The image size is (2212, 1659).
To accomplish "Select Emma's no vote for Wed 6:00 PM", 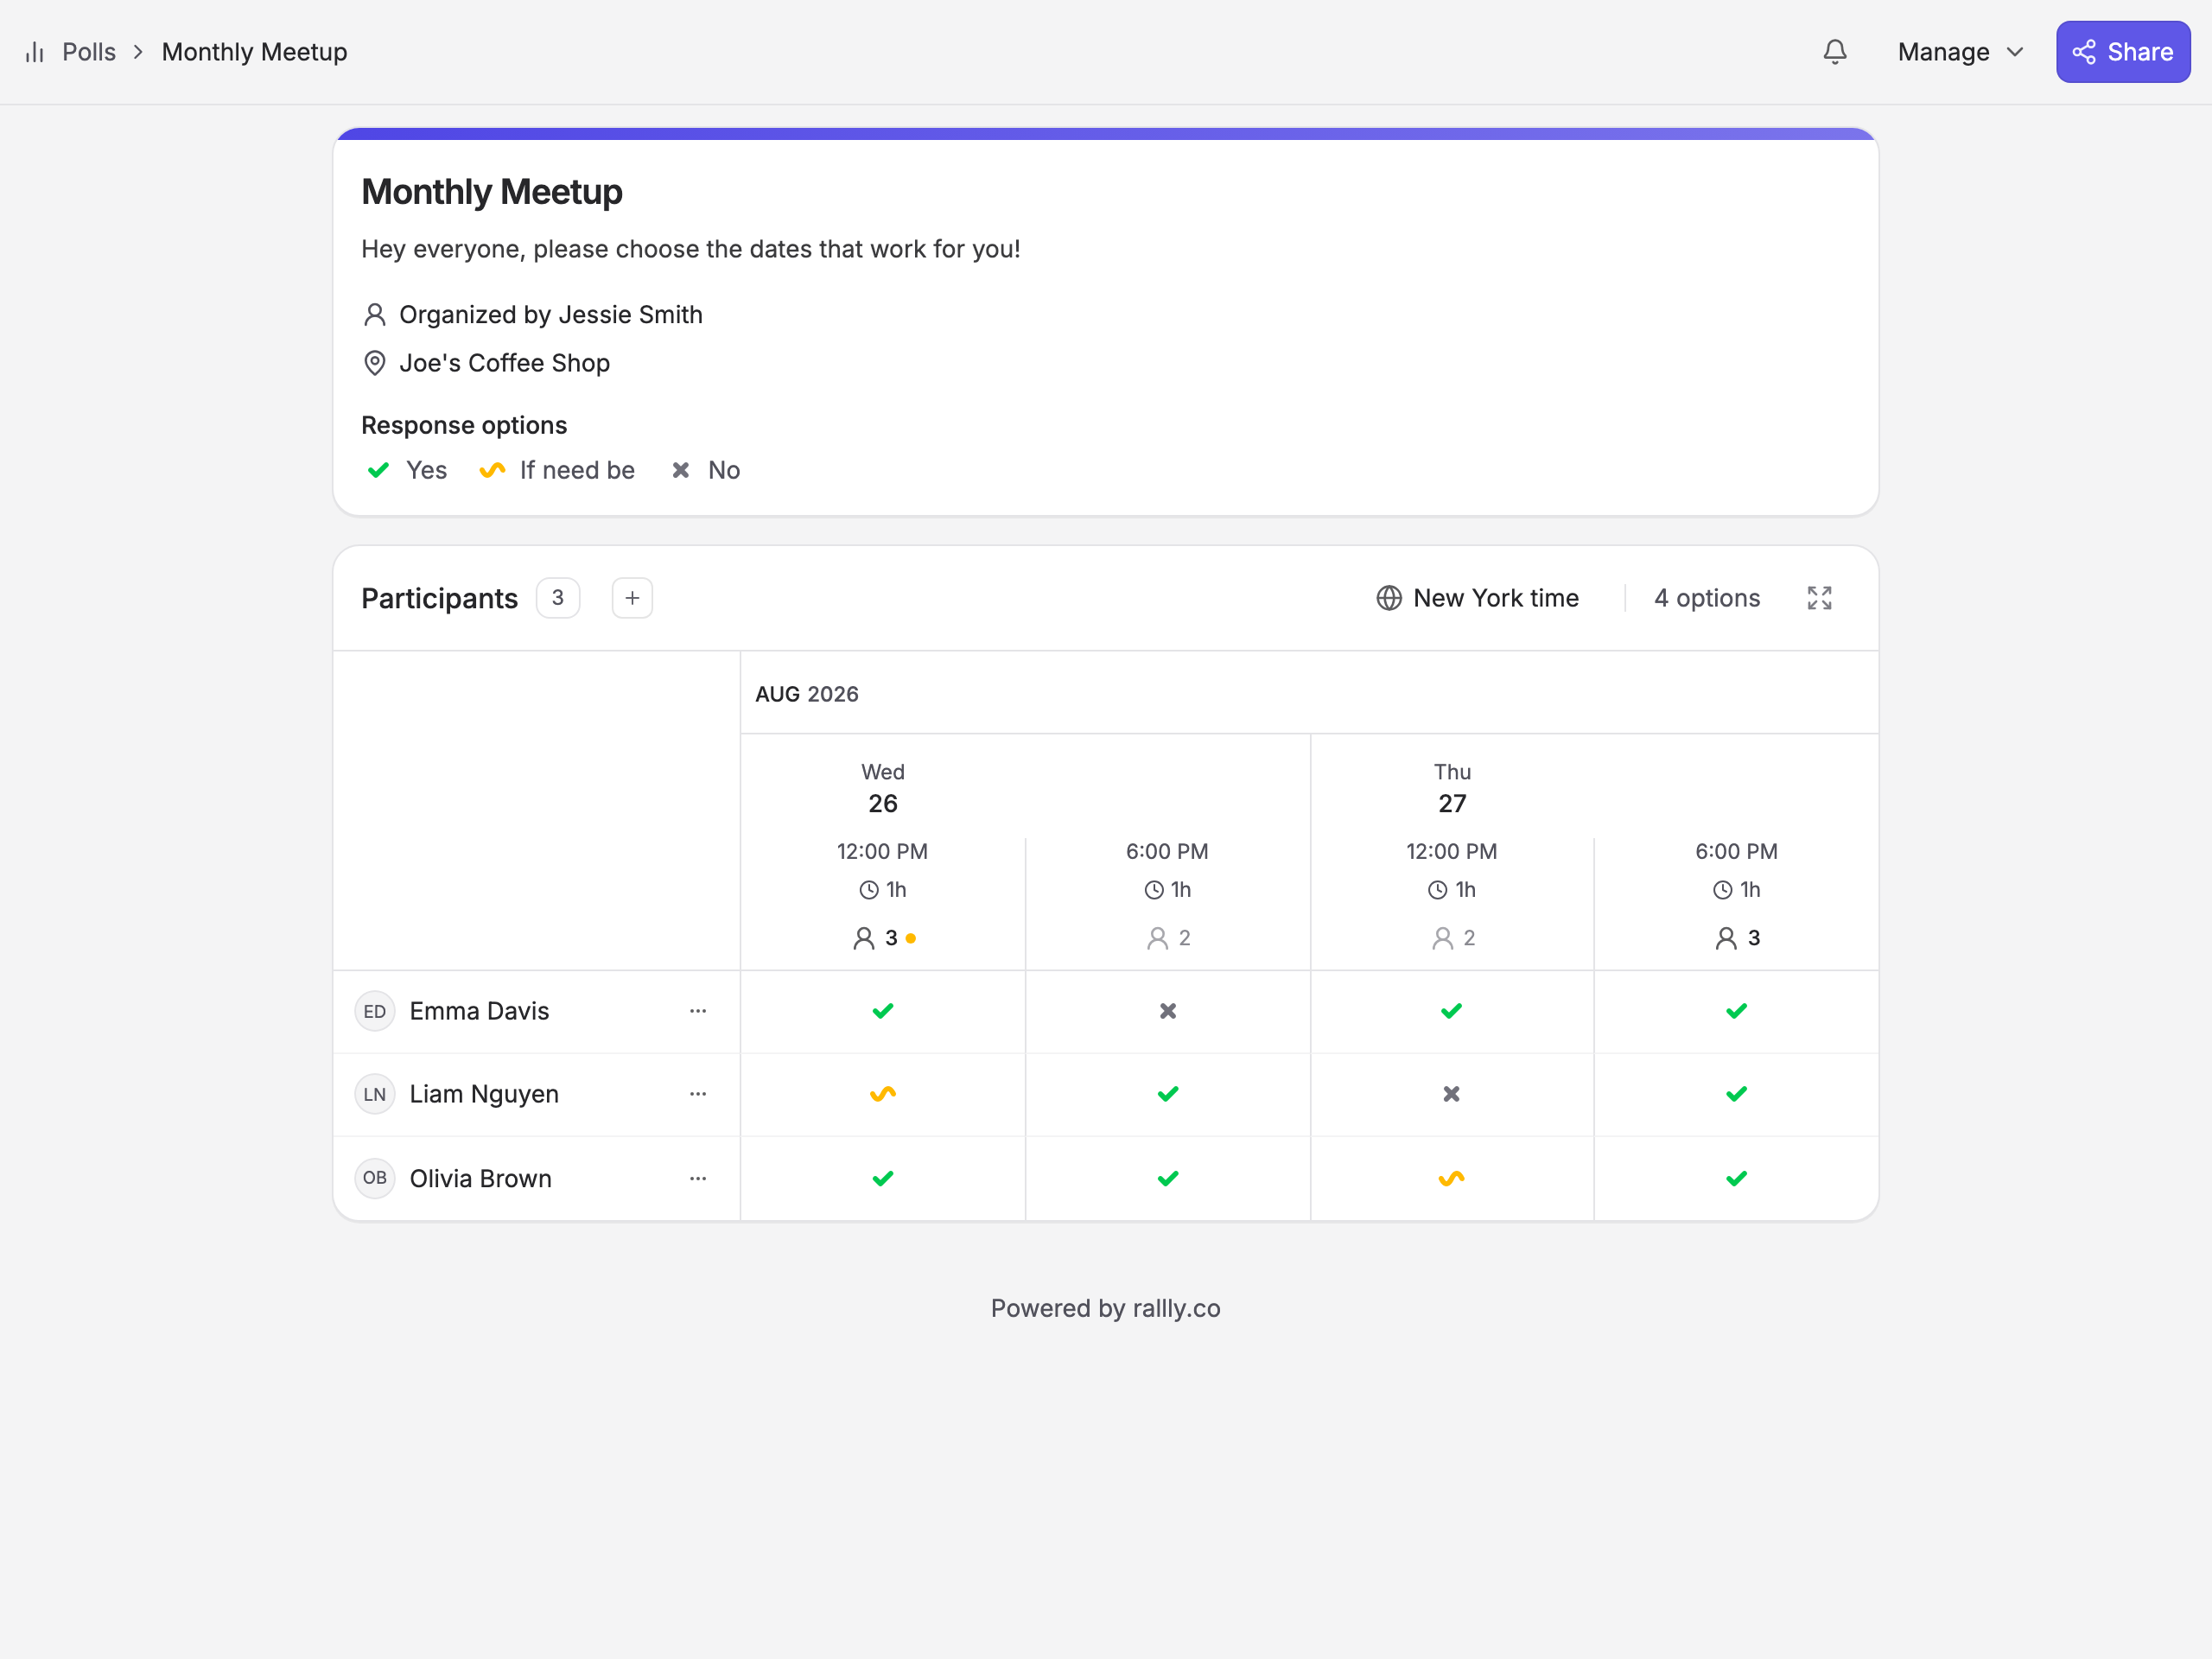I will [1167, 1011].
